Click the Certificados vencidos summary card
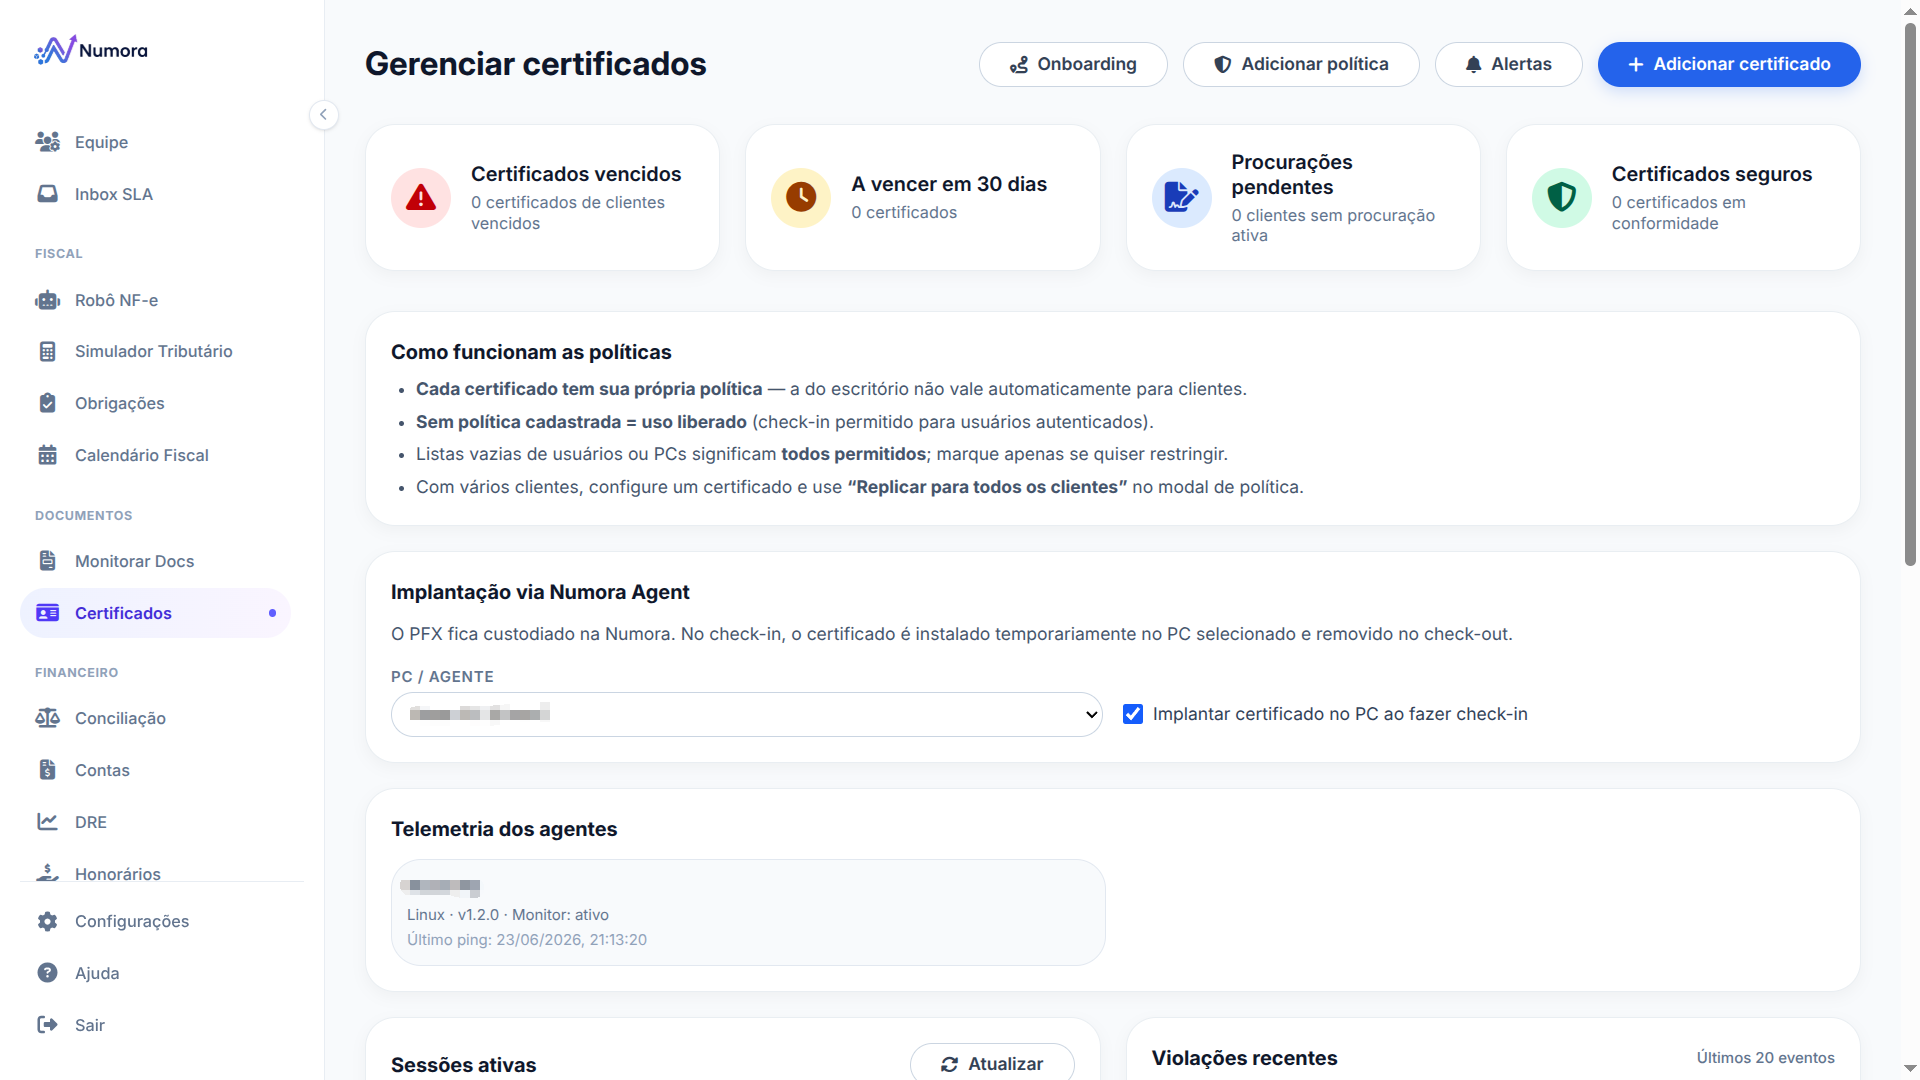 click(542, 197)
